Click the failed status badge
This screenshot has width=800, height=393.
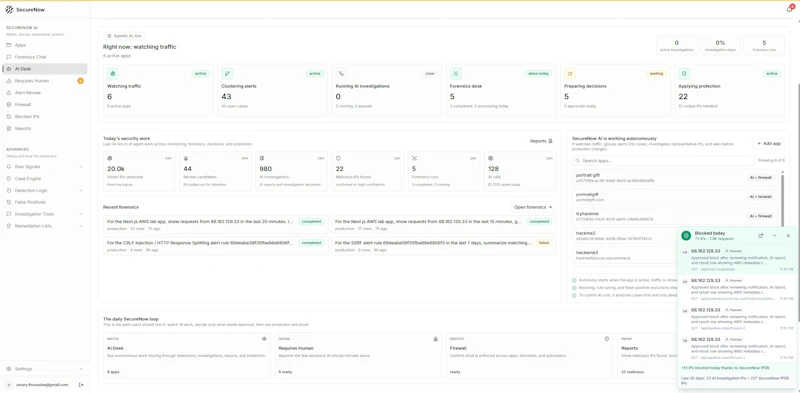[544, 243]
